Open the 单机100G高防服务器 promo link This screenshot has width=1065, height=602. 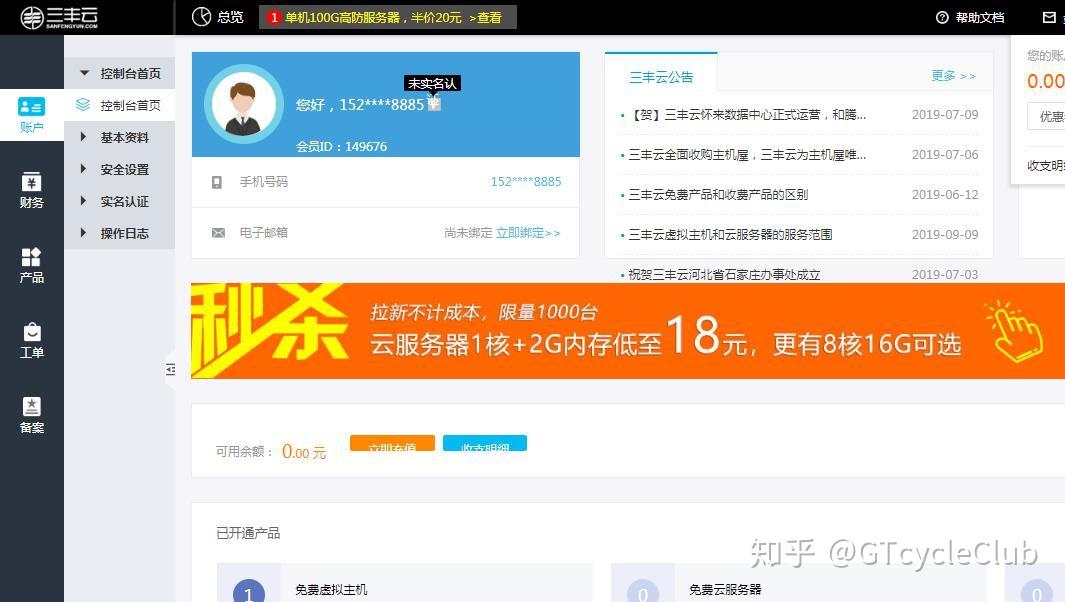387,18
